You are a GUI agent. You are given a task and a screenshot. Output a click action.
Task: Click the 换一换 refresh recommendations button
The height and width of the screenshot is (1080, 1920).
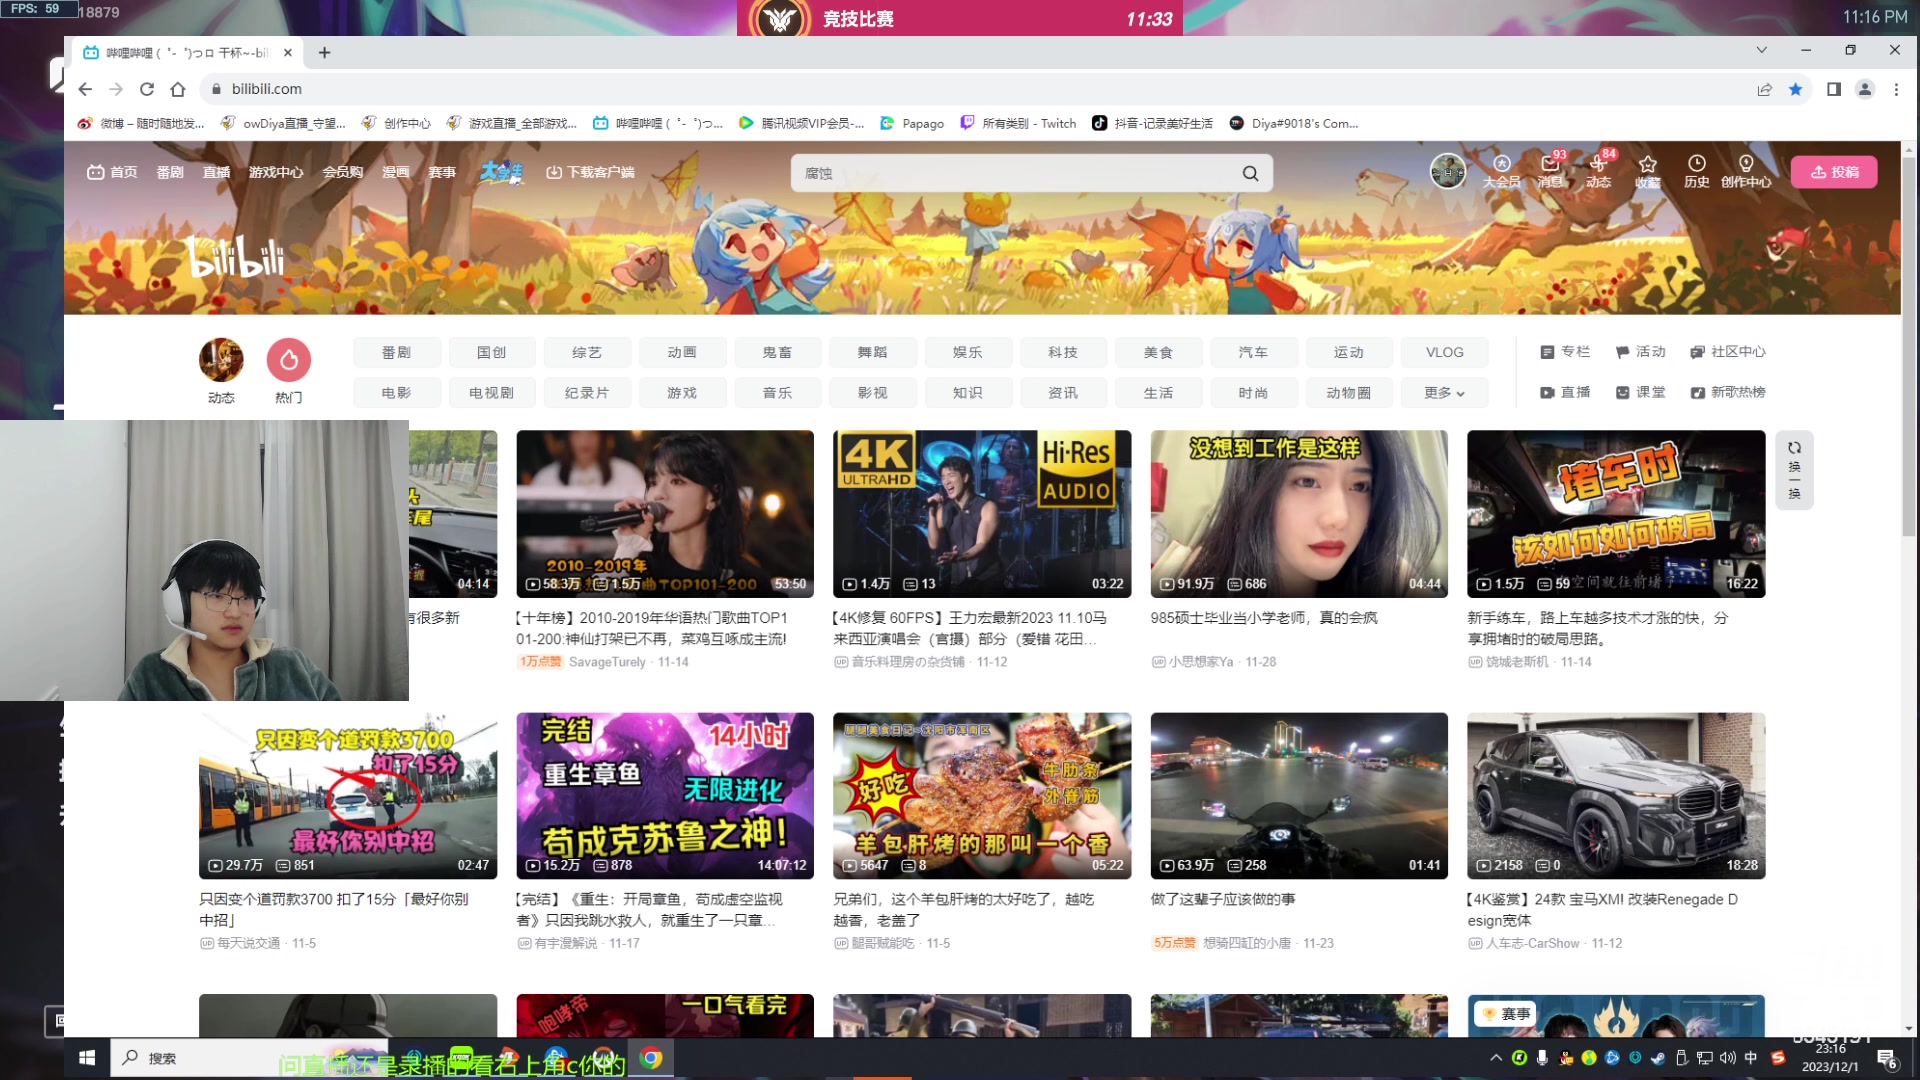[x=1794, y=470]
